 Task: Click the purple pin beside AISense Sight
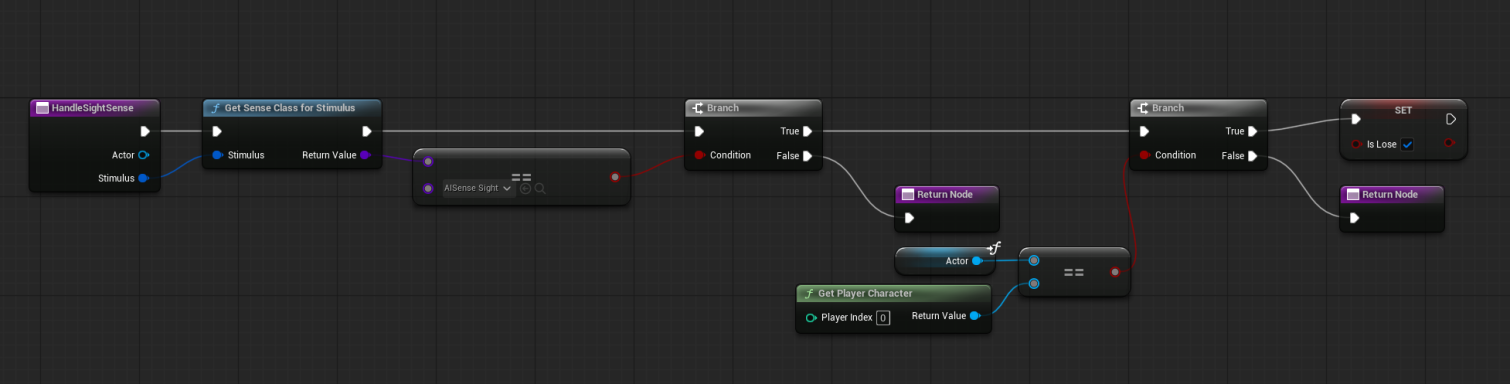[428, 188]
